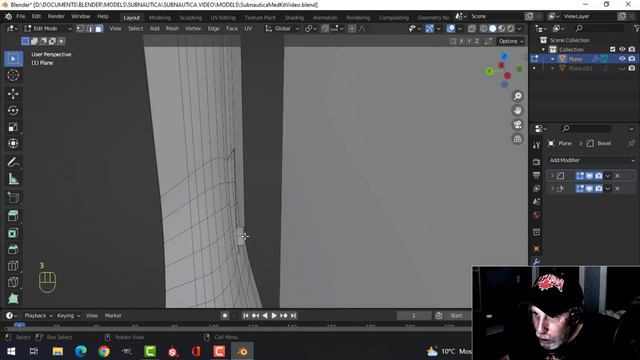Toggle Bevel modifier edit mode display
Screen dimensions: 640x360
[x=580, y=176]
